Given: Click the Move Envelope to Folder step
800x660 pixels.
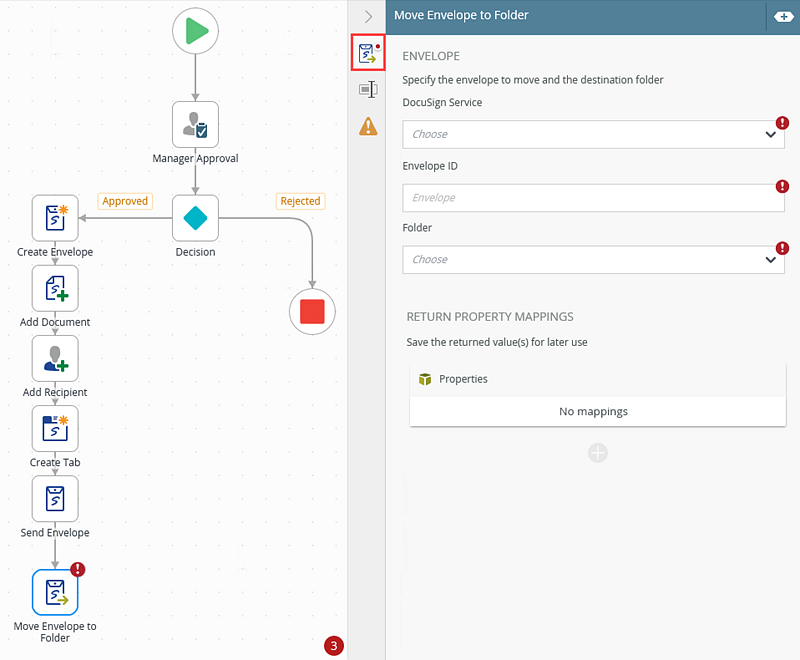Looking at the screenshot, I should click(55, 592).
